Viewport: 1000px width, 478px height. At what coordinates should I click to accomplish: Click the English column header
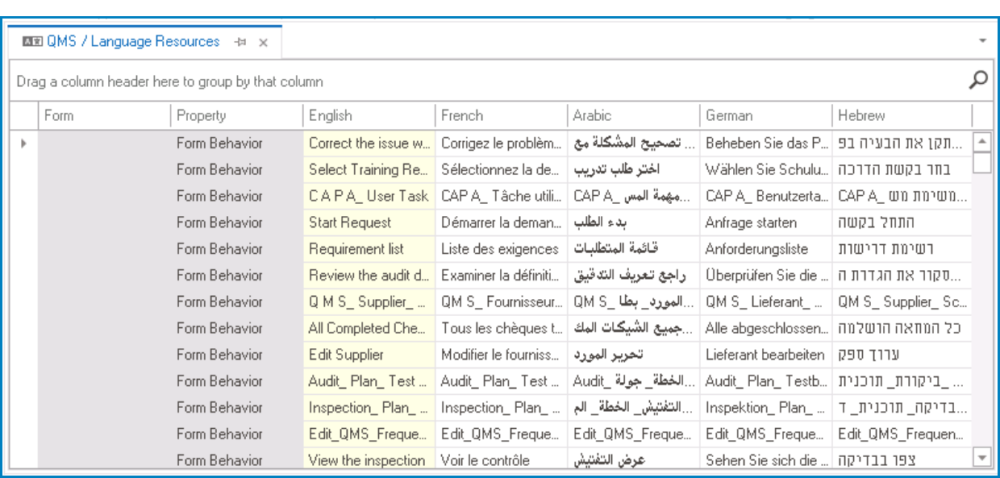click(368, 115)
